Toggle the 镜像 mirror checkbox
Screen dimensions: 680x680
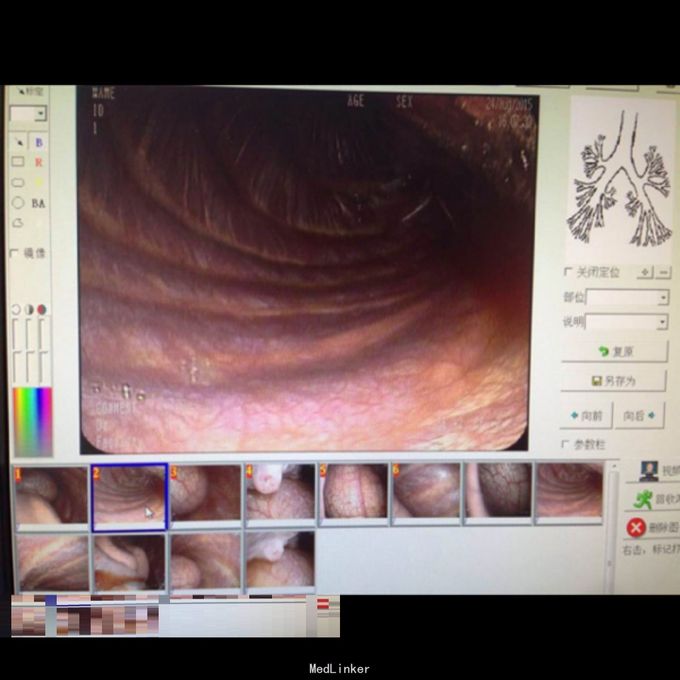[14, 254]
